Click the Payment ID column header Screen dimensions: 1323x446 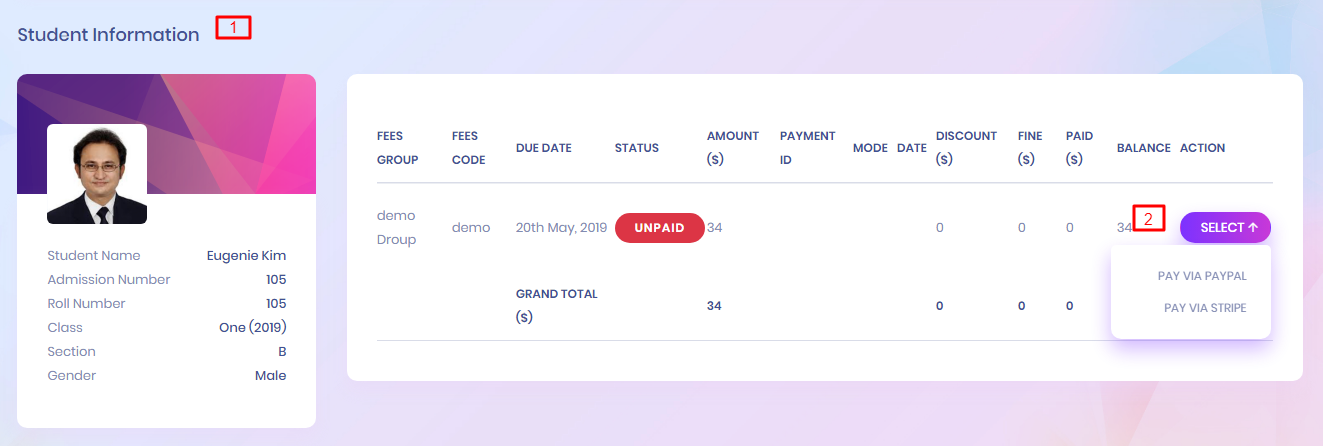point(807,147)
